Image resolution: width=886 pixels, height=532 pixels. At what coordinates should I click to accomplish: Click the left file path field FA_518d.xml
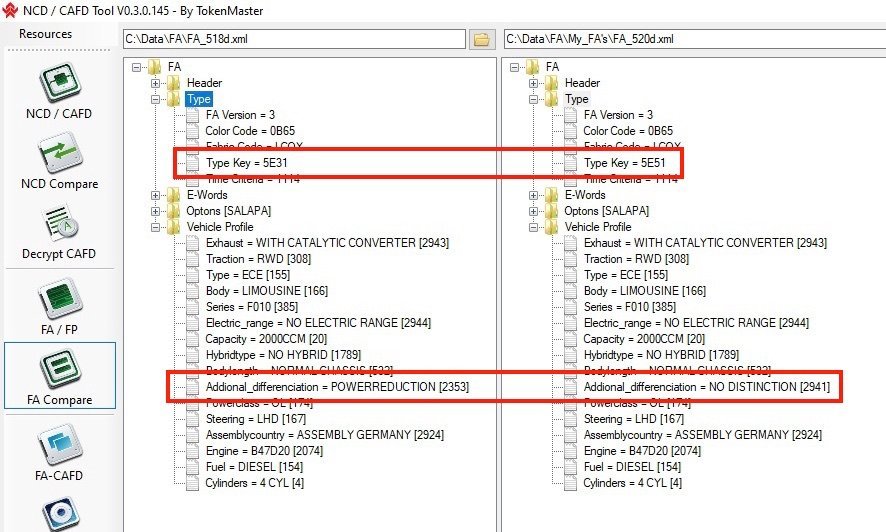(x=293, y=39)
